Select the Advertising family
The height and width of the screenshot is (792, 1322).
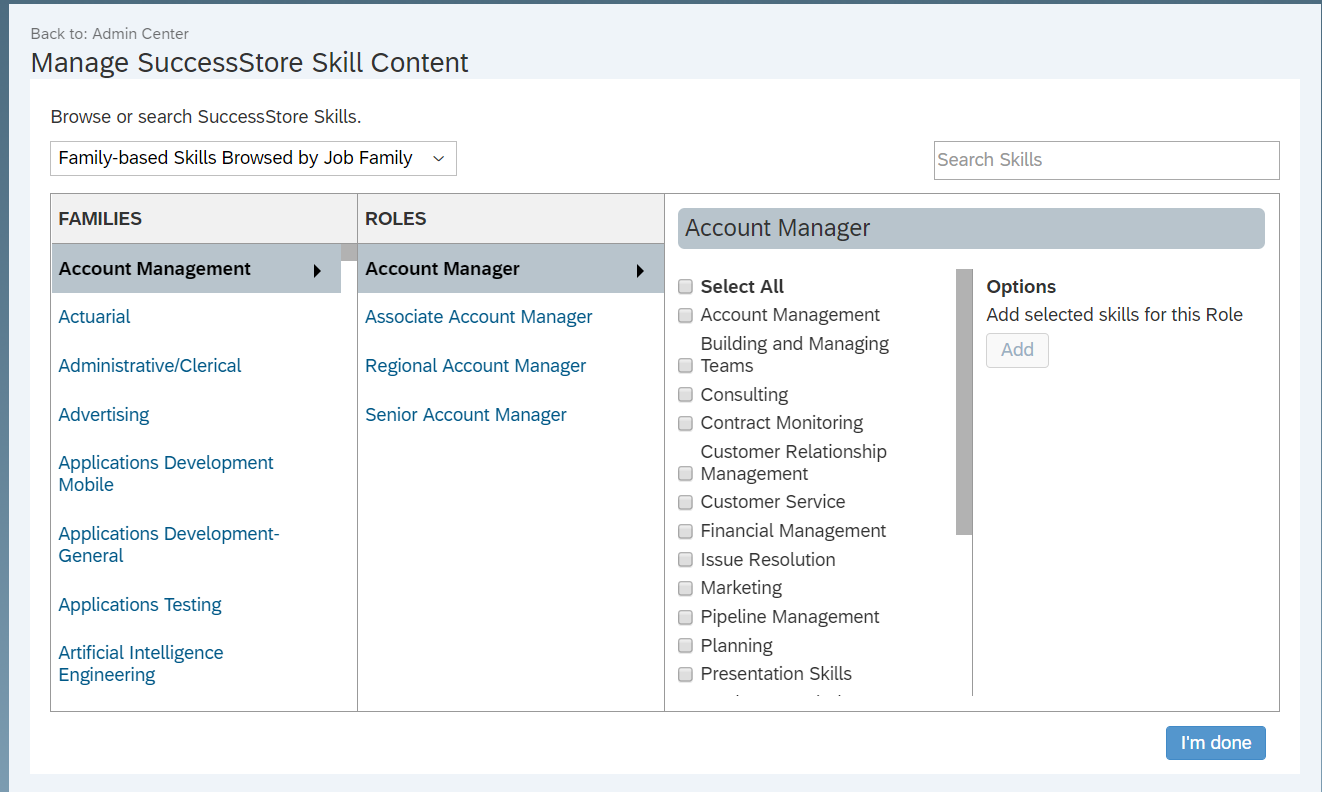click(104, 415)
